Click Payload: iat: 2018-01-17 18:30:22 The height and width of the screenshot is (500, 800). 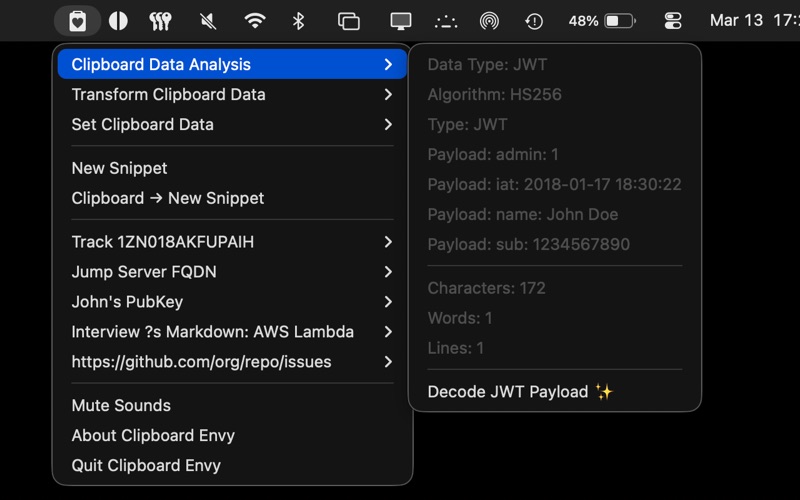click(x=555, y=184)
